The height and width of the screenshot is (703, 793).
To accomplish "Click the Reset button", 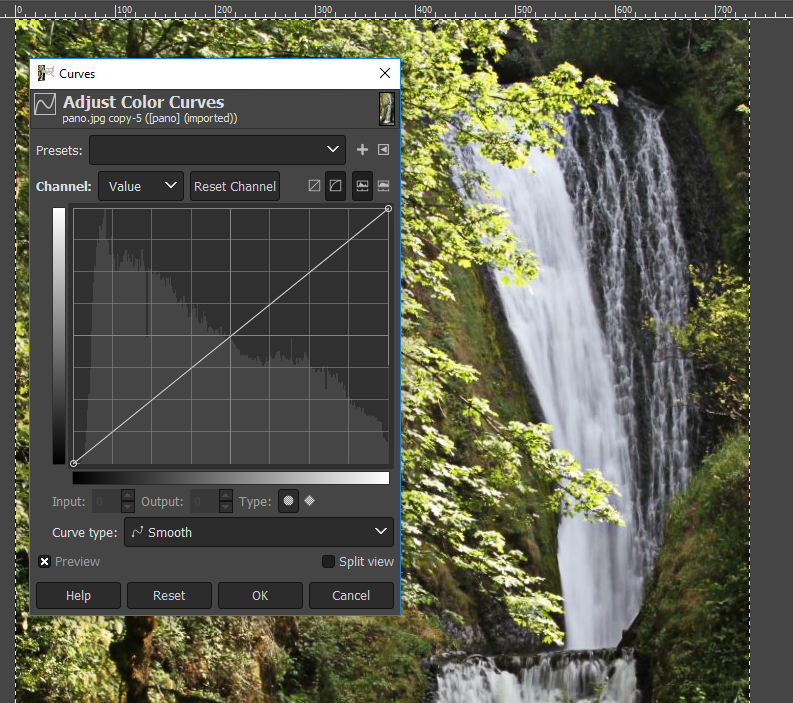I will tap(169, 595).
